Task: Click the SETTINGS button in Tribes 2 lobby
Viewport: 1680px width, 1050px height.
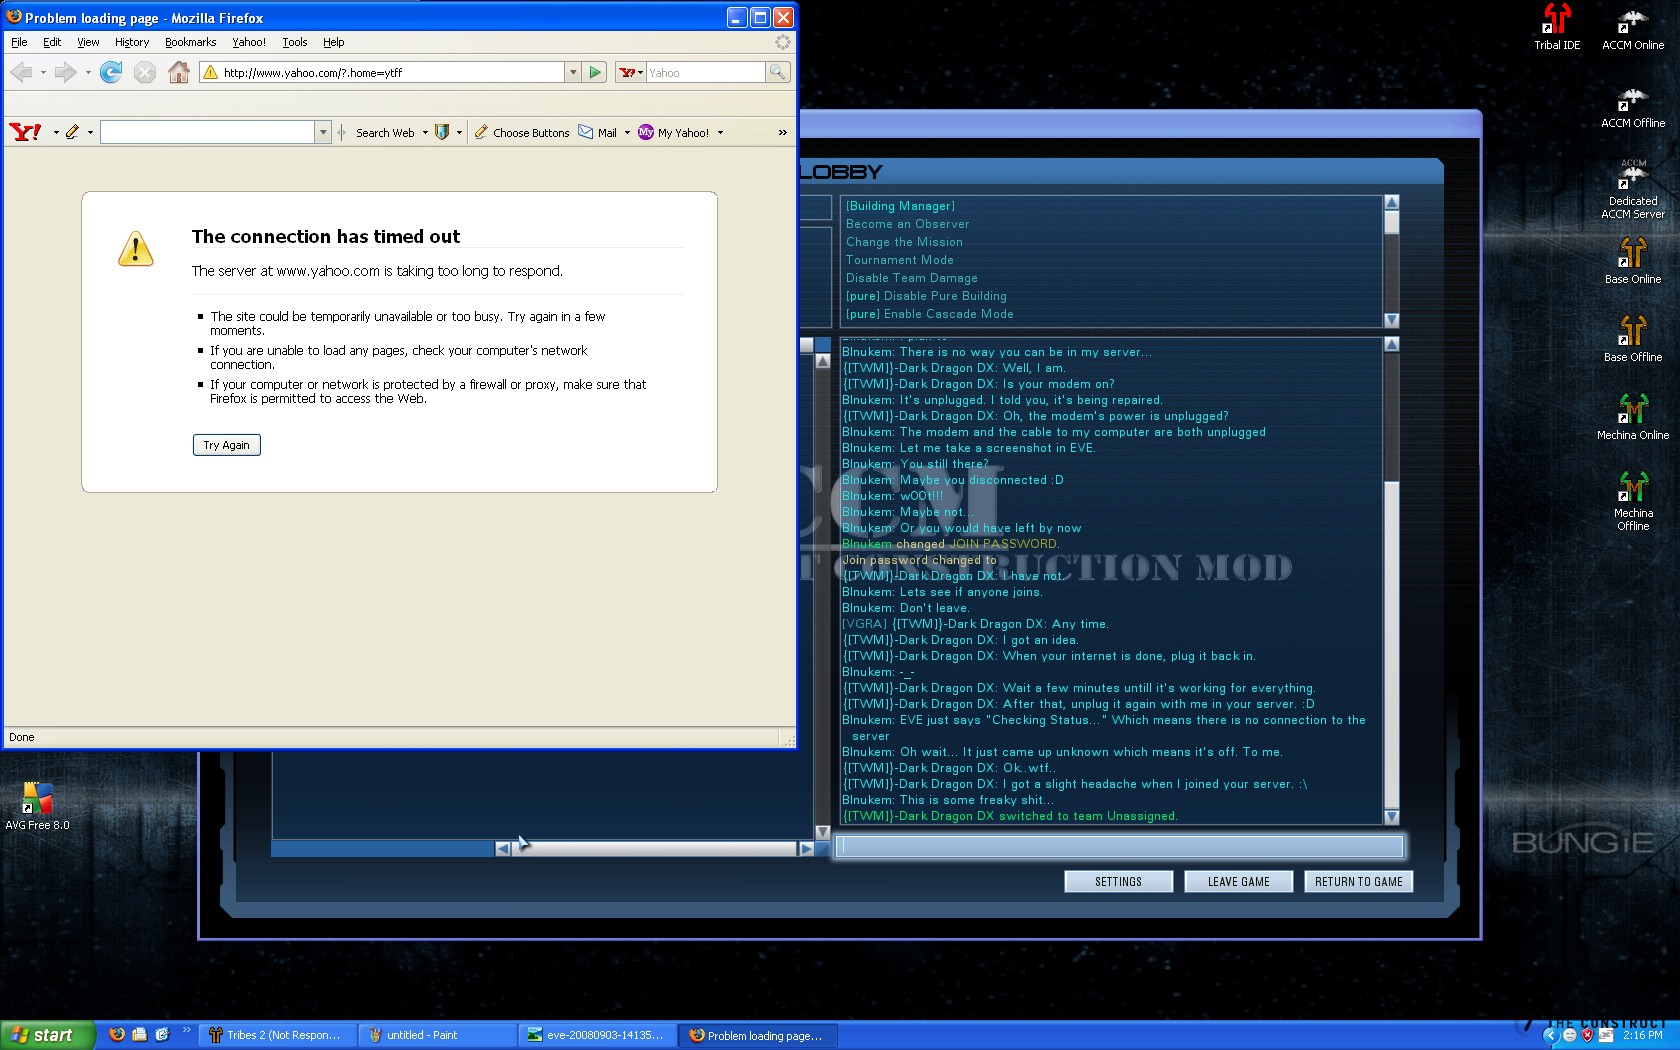Action: (1118, 881)
